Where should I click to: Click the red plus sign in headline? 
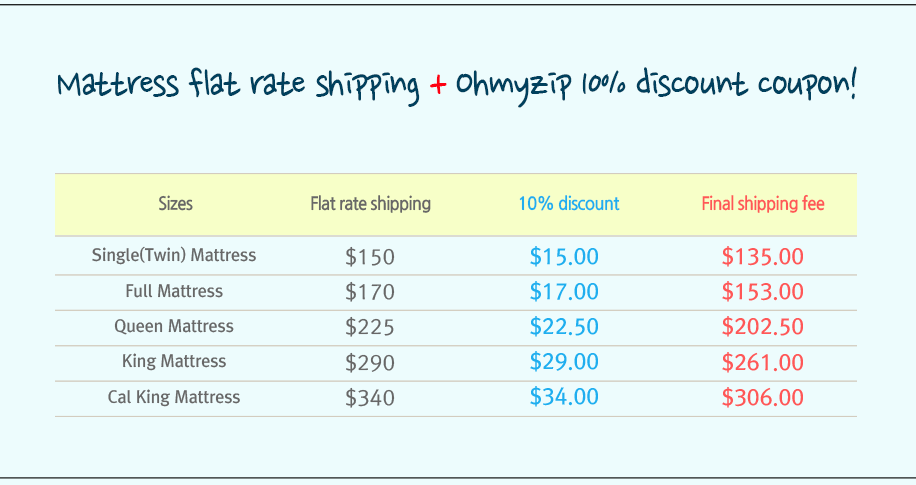(438, 85)
